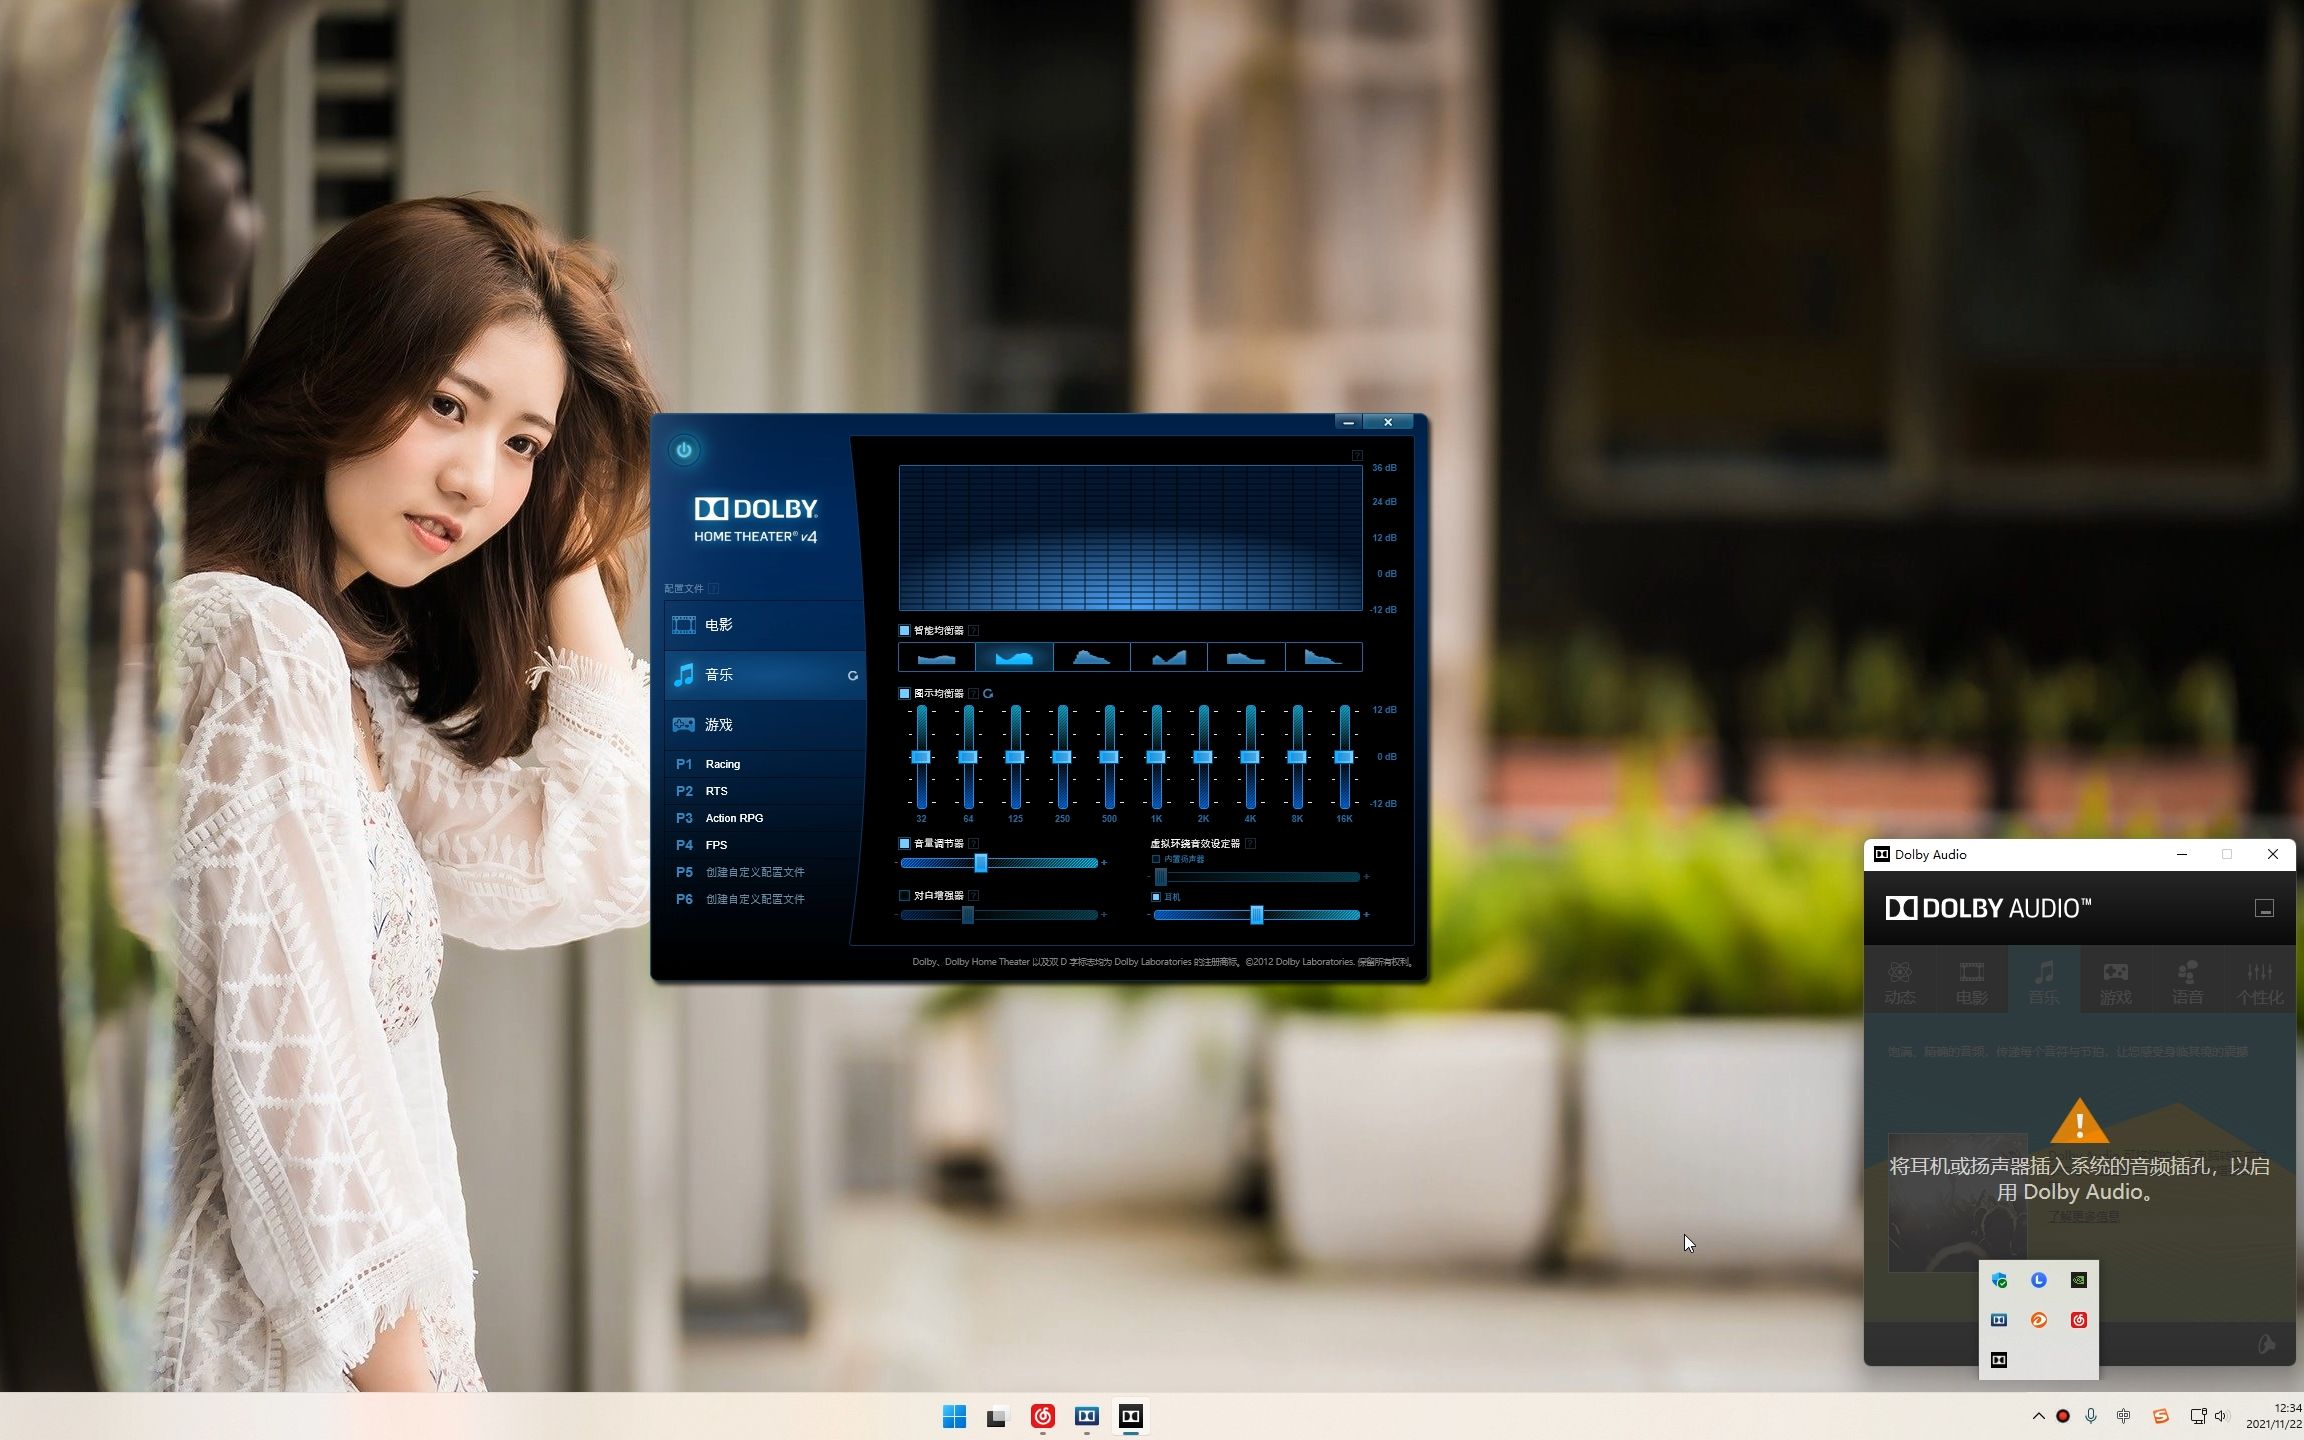Select the 电影 (Movie) preset profile
Screen dimensions: 2304x1440
click(x=720, y=624)
